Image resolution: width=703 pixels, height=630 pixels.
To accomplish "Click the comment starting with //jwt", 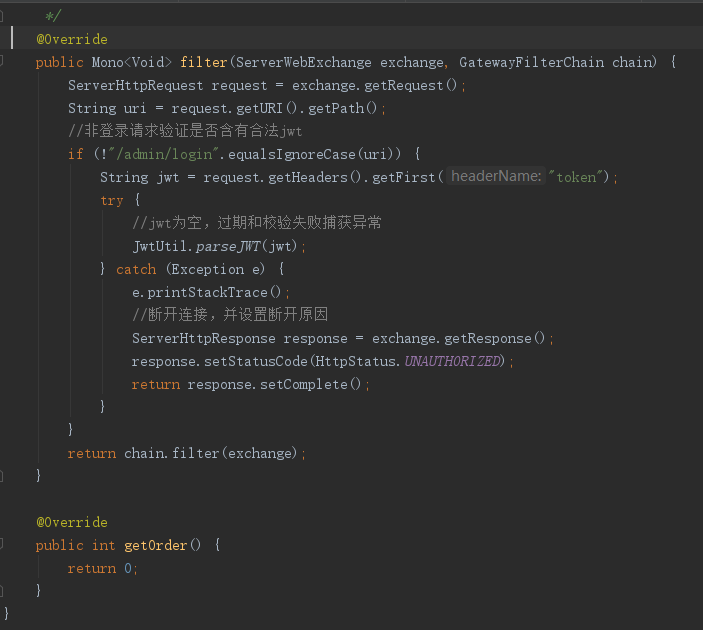I will pyautogui.click(x=257, y=223).
